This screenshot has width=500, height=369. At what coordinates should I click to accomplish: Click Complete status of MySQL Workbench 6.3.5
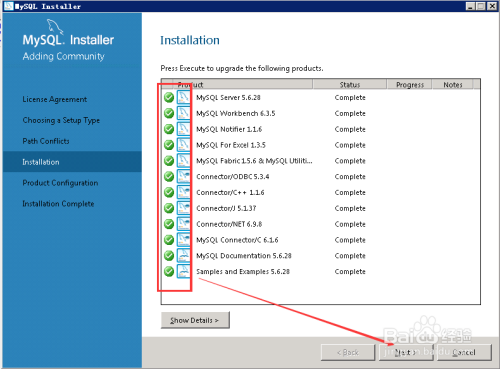350,113
